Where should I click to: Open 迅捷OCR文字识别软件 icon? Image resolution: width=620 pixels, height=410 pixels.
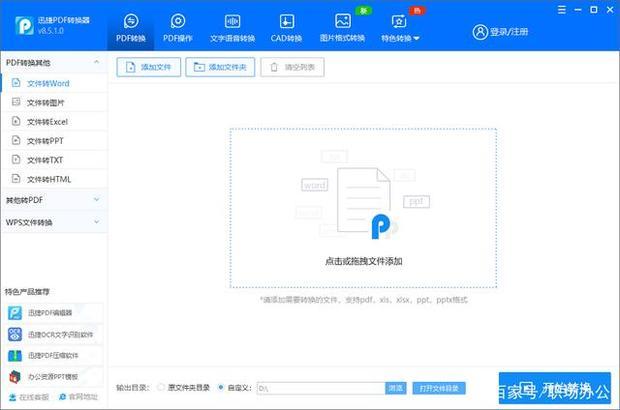click(x=15, y=334)
